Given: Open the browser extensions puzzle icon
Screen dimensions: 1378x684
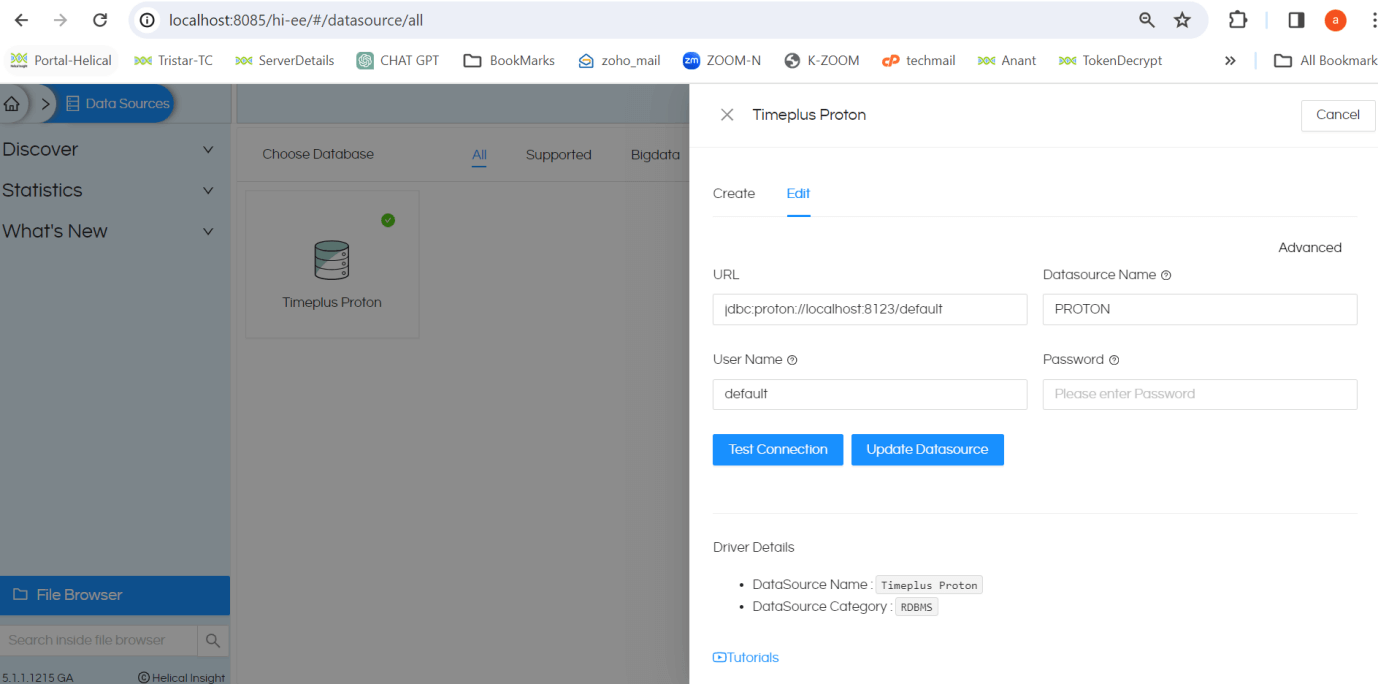Looking at the screenshot, I should [1238, 20].
